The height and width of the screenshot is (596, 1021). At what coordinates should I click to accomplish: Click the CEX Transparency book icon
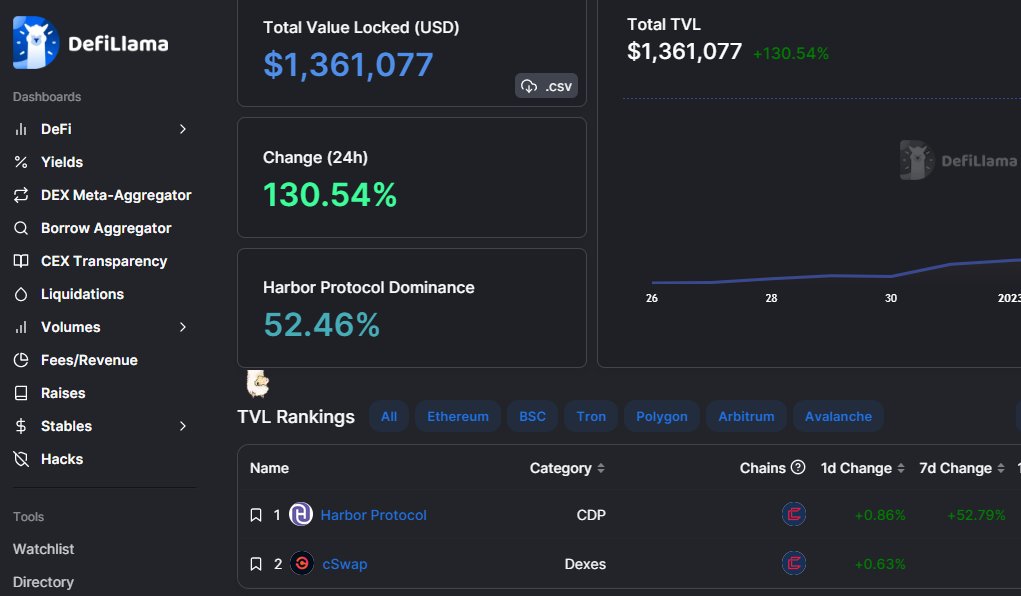pyautogui.click(x=21, y=261)
